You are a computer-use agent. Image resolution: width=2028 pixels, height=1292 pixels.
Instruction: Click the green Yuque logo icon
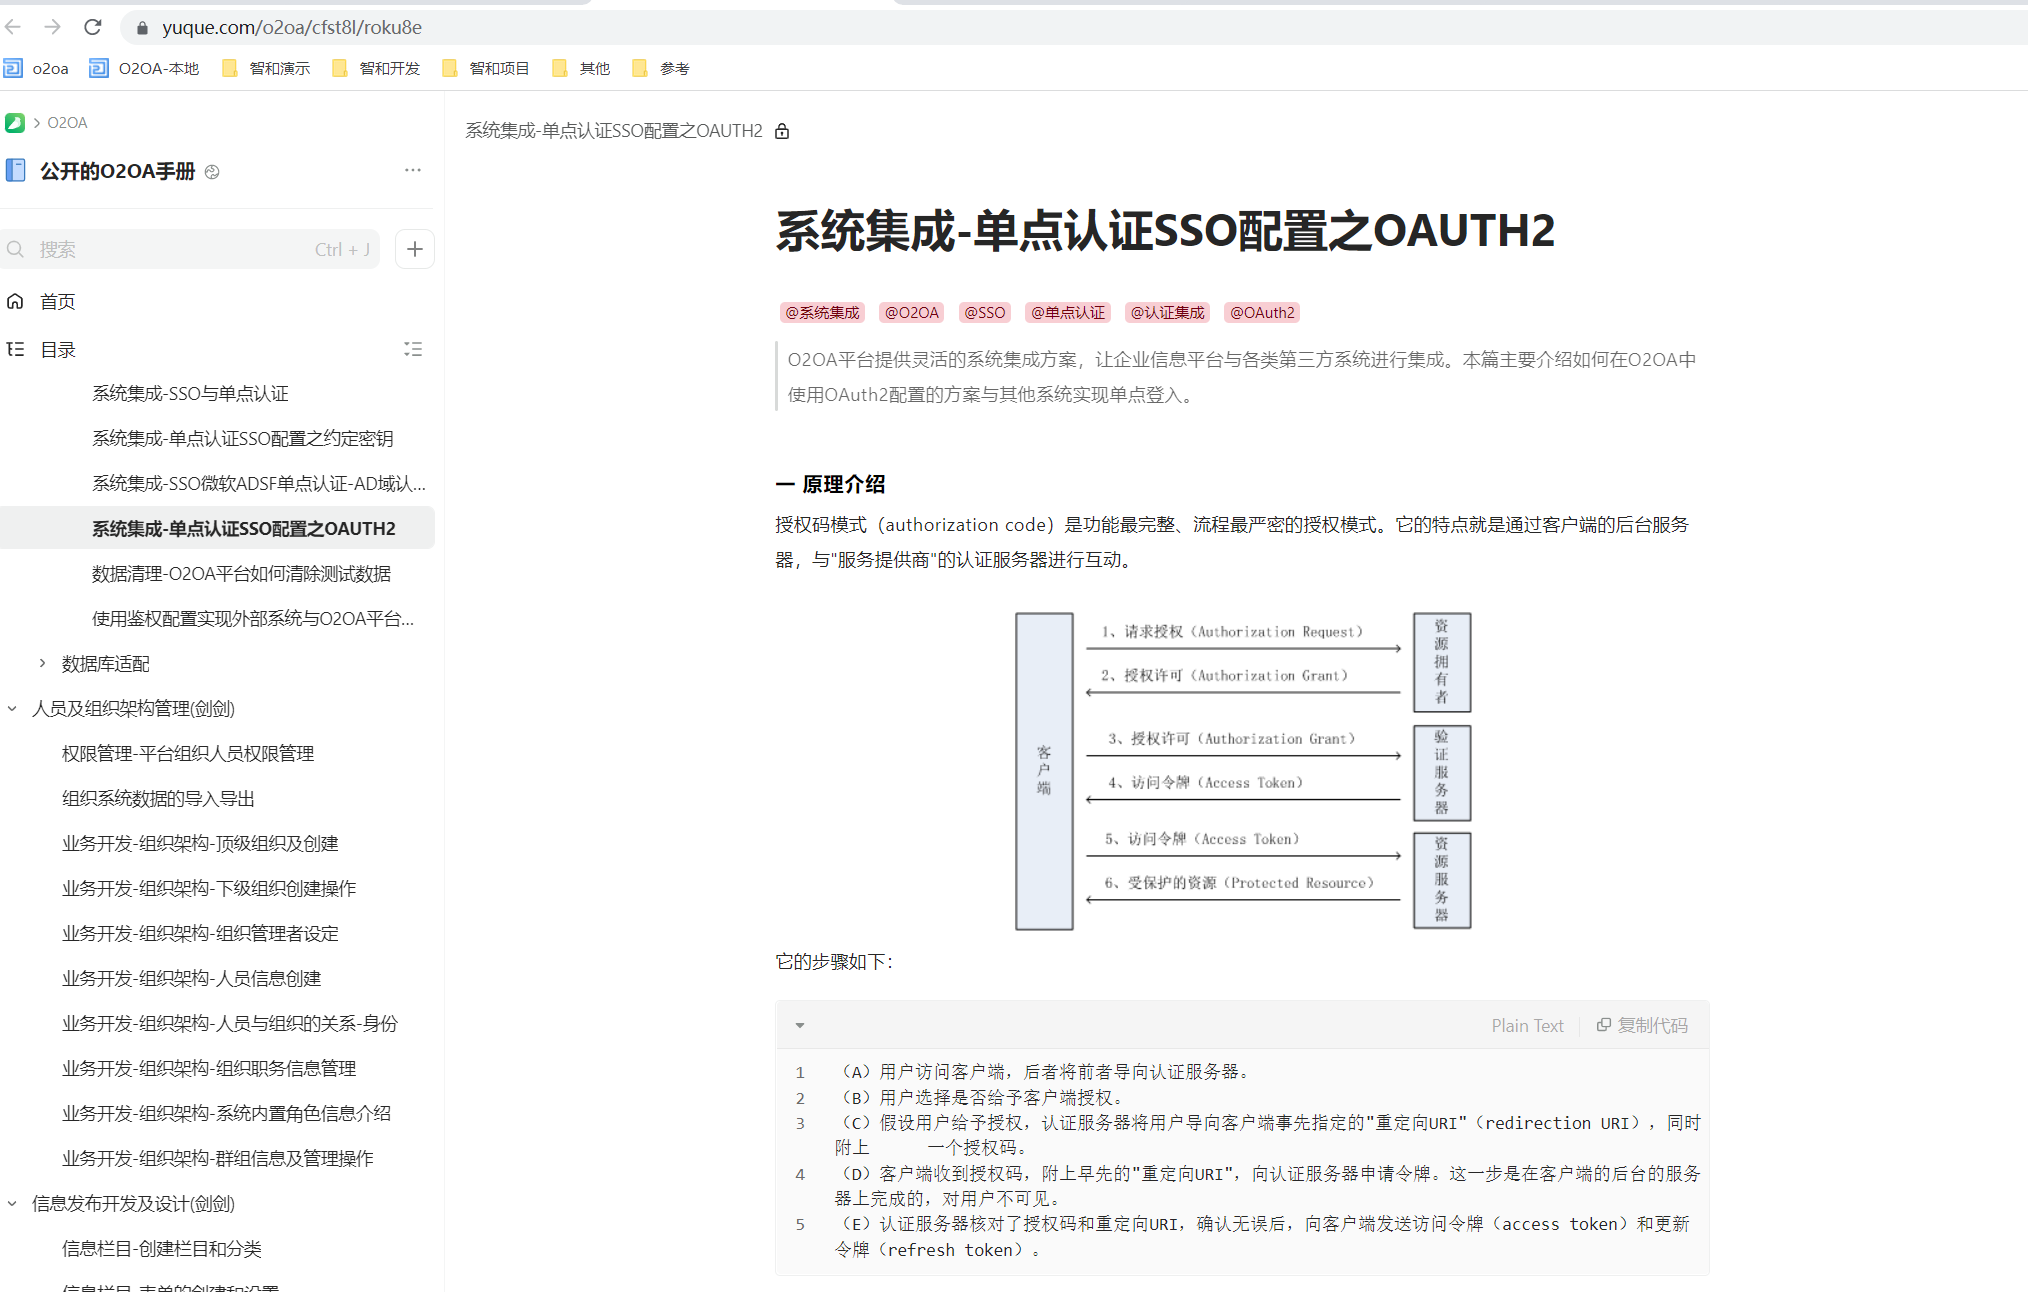15,122
